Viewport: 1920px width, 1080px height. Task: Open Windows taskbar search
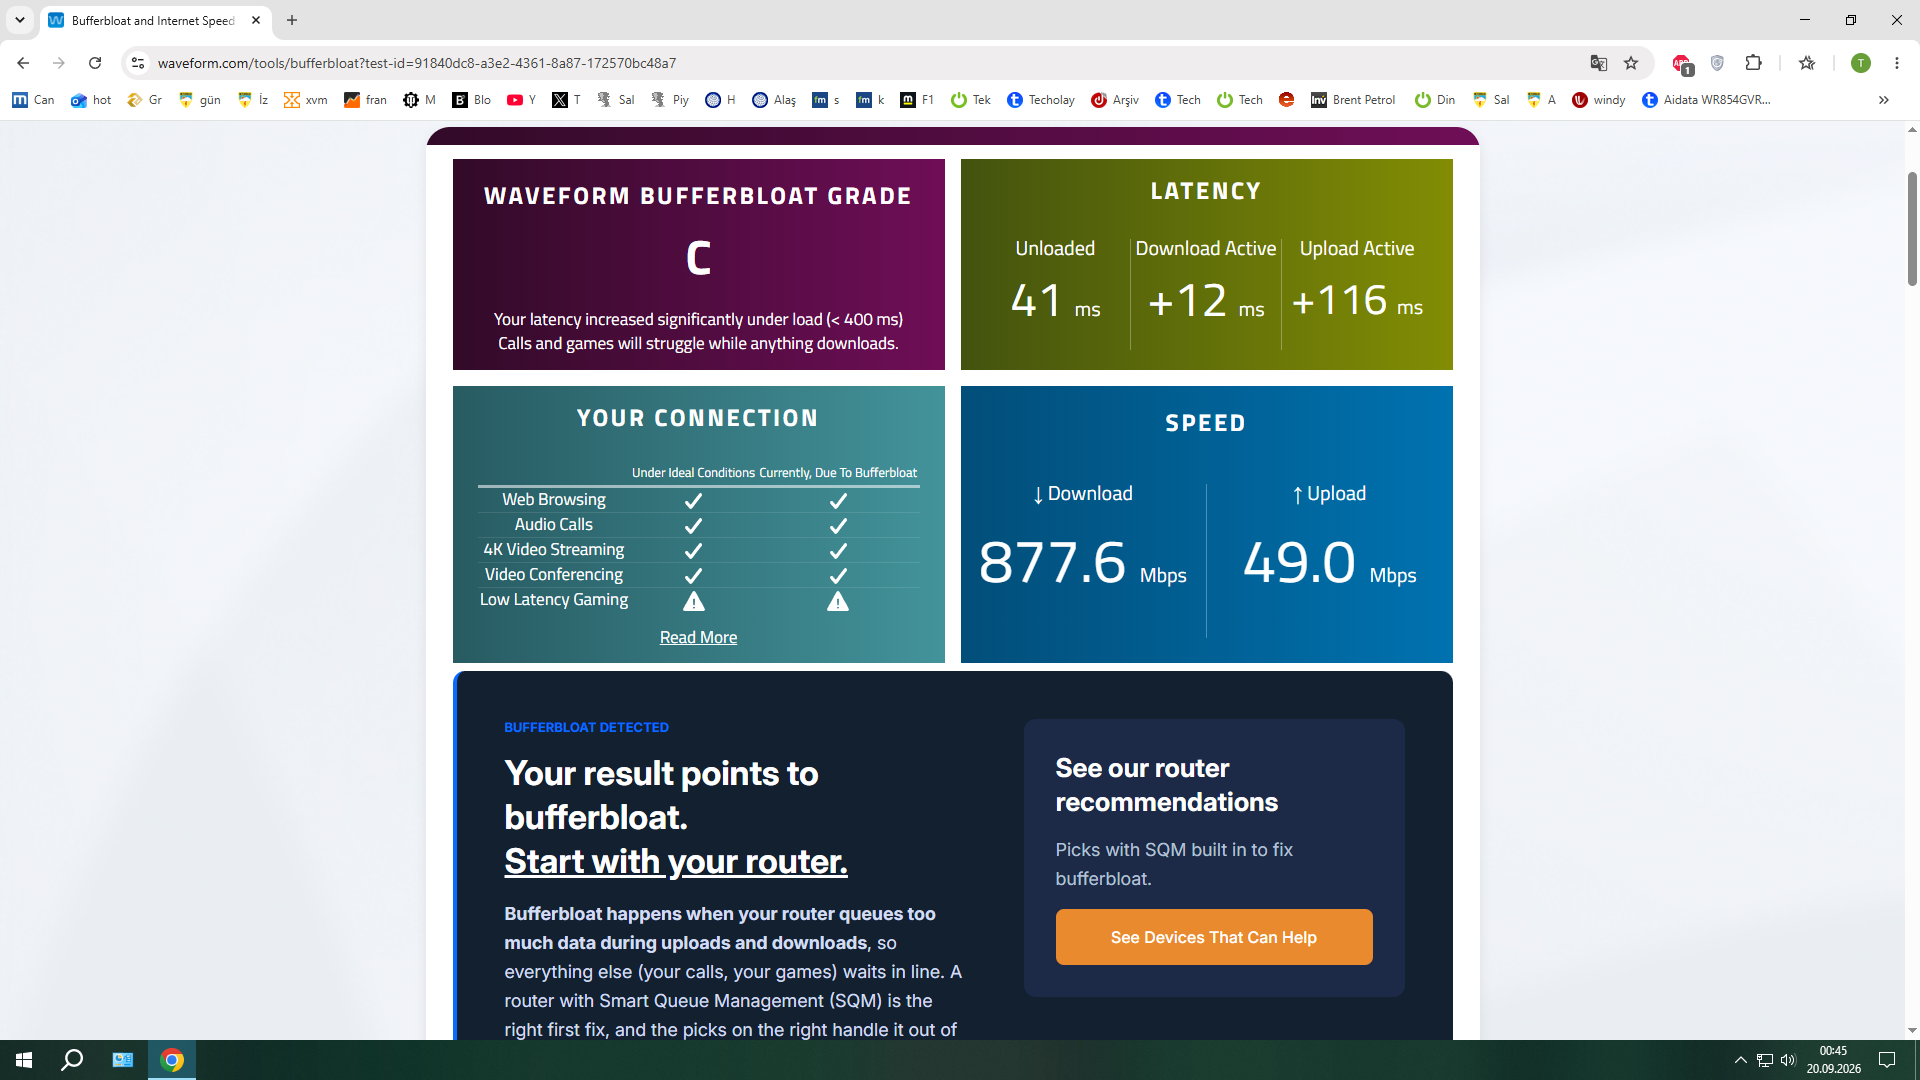pos(72,1060)
